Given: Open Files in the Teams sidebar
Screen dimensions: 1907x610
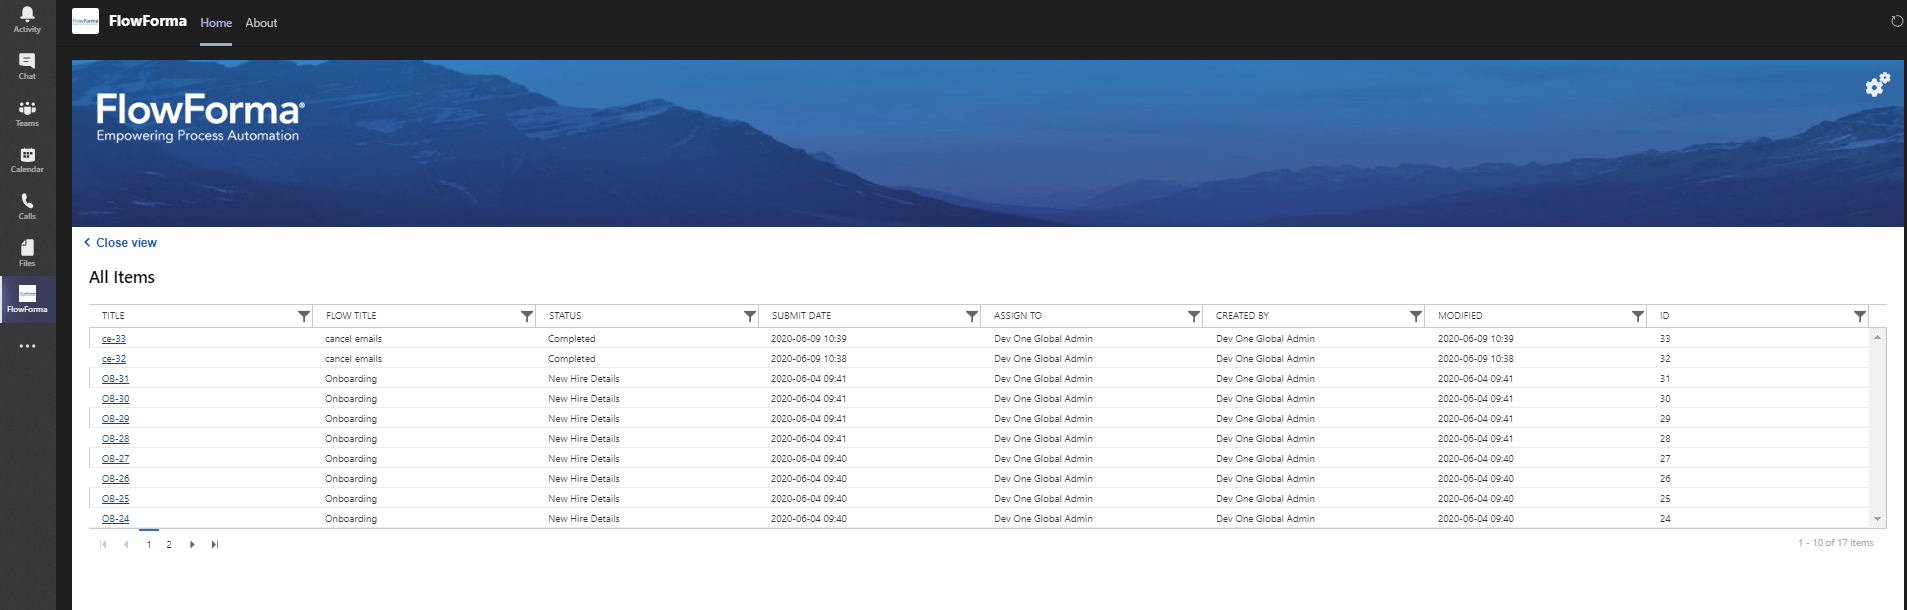Looking at the screenshot, I should [x=27, y=253].
